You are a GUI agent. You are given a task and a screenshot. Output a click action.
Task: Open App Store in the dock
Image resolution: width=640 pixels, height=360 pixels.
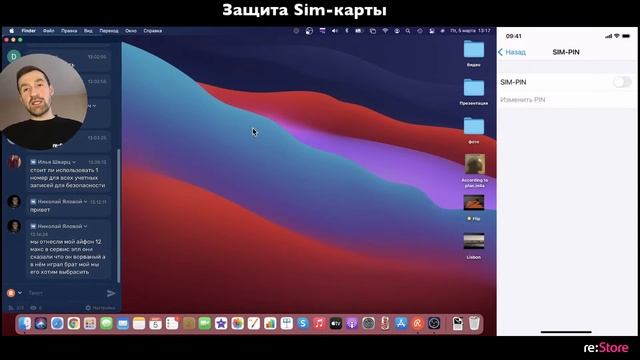(401, 324)
